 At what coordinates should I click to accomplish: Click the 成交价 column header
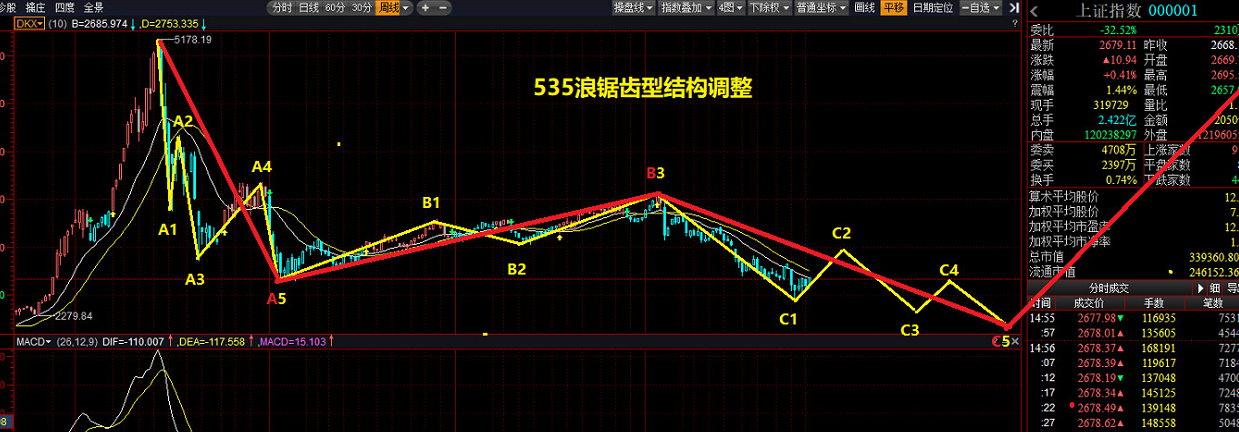click(1089, 303)
